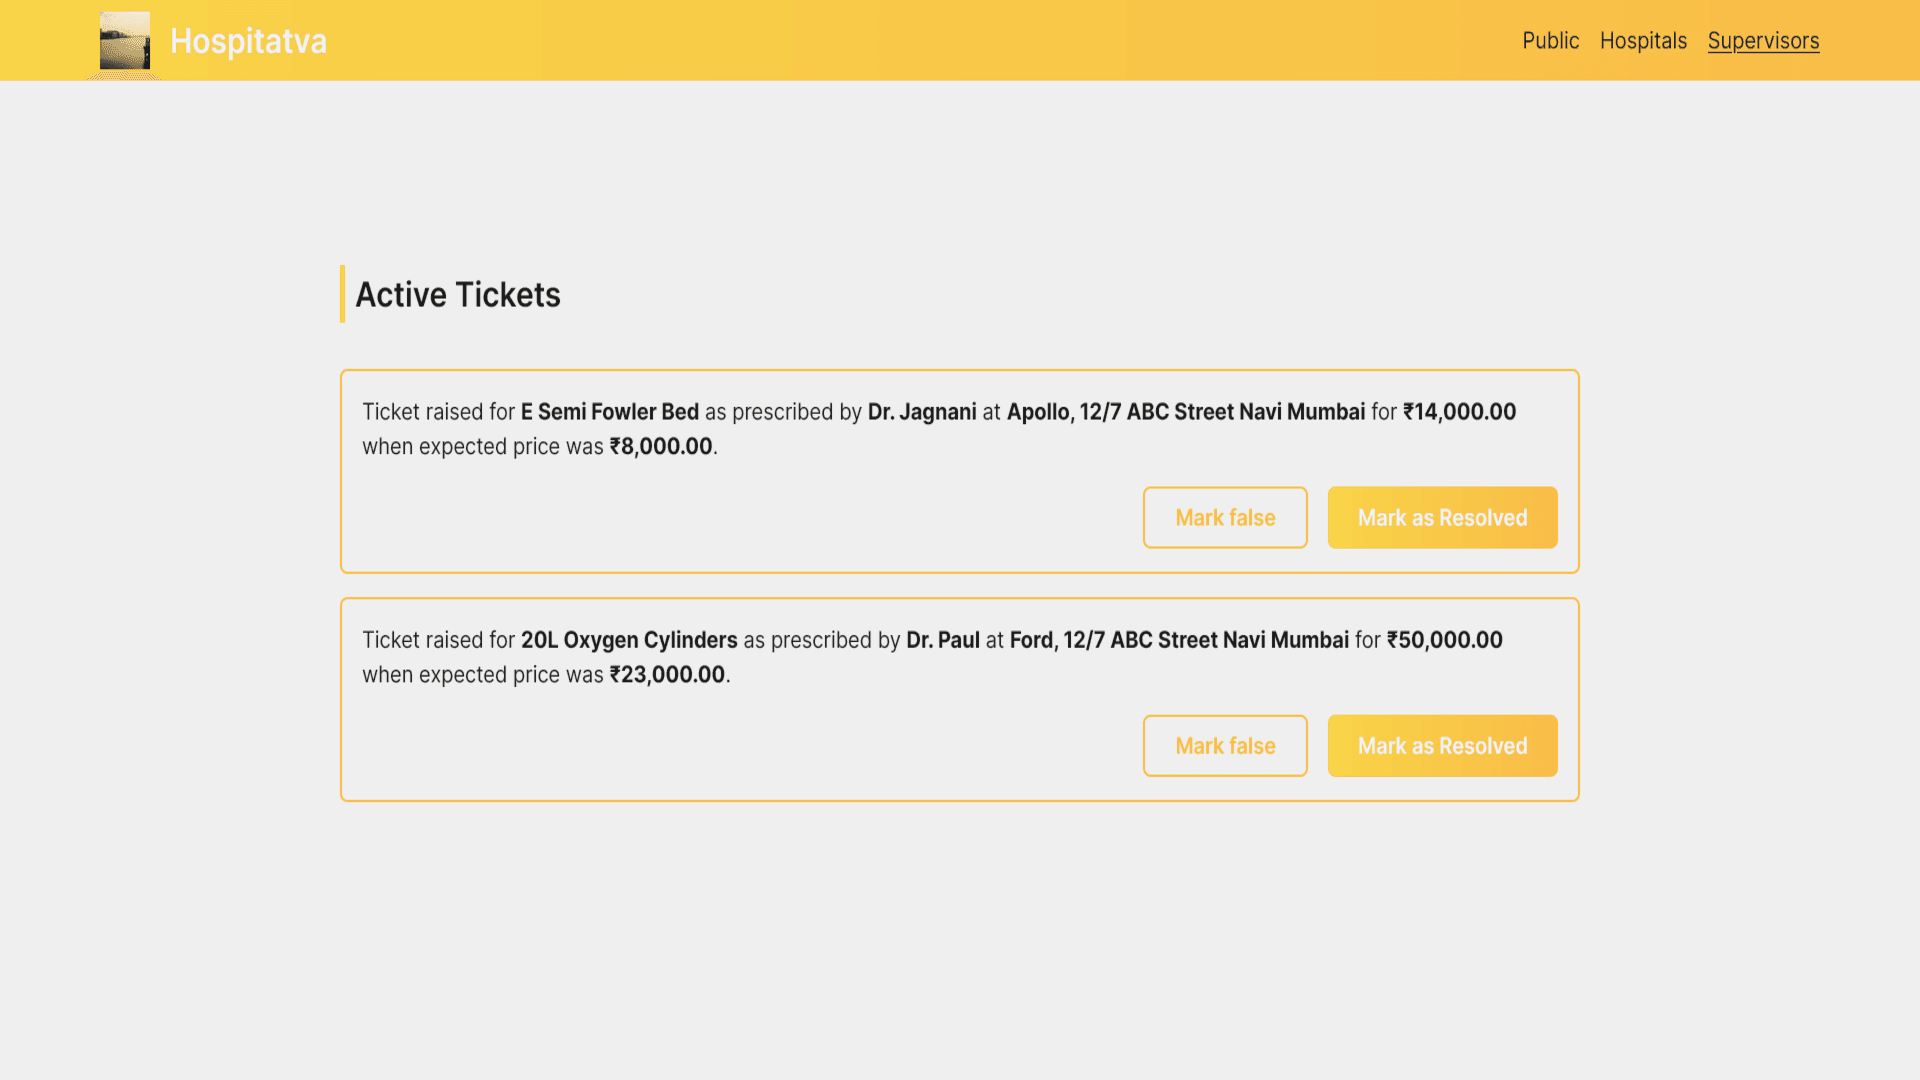Screen dimensions: 1920x1080
Task: Mark the Semi Fowler Bed ticket false
Action: pos(1225,518)
